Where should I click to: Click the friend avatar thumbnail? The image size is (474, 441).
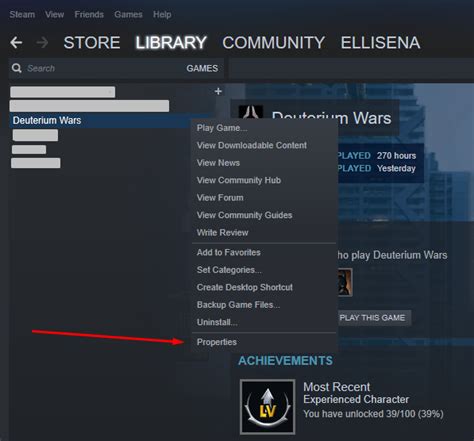tap(345, 283)
